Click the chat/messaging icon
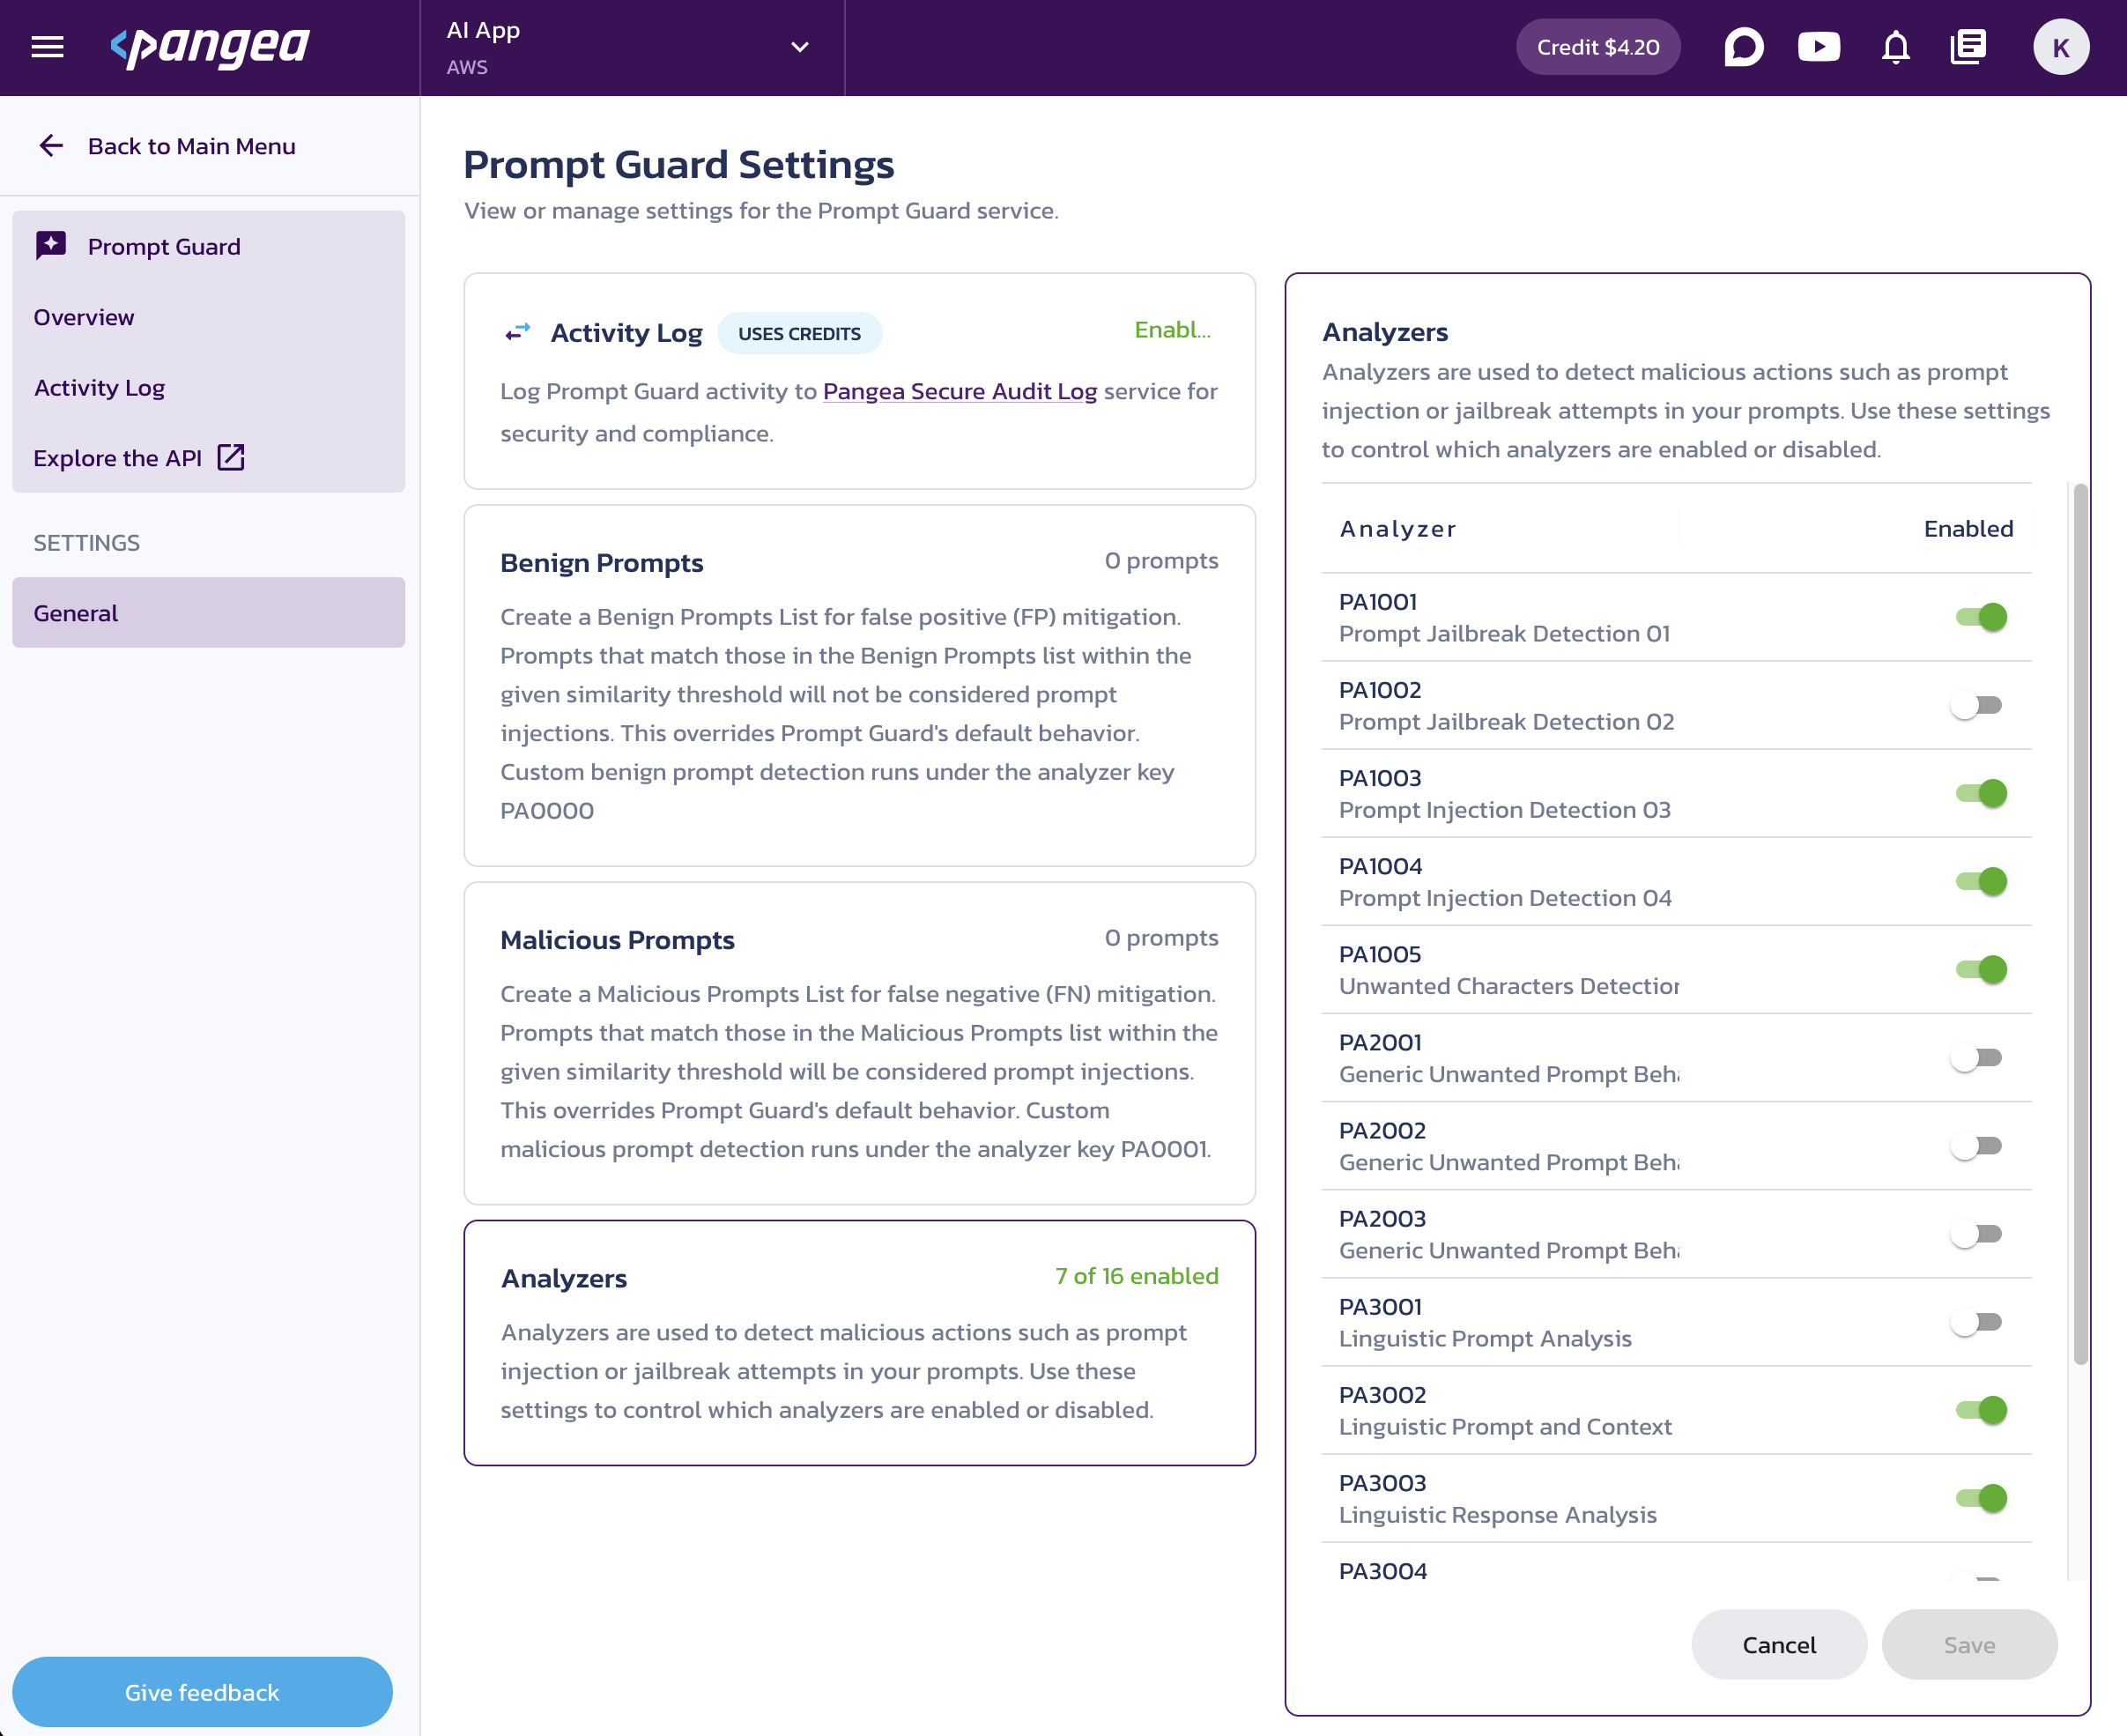This screenshot has height=1736, width=2127. pos(1745,46)
